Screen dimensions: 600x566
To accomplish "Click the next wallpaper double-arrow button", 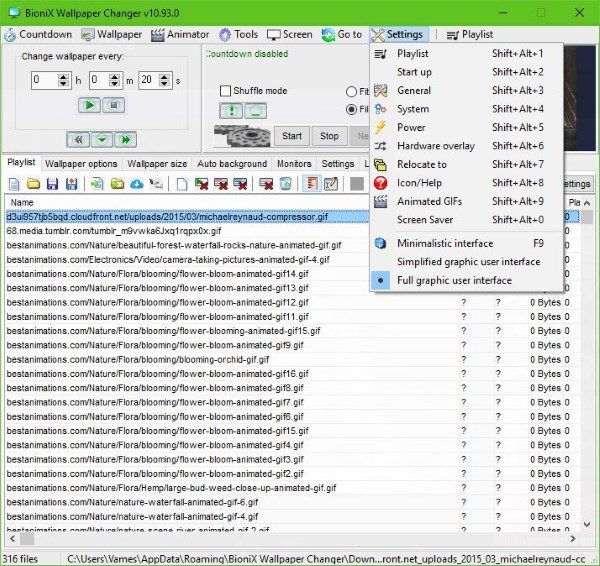I will click(x=126, y=140).
